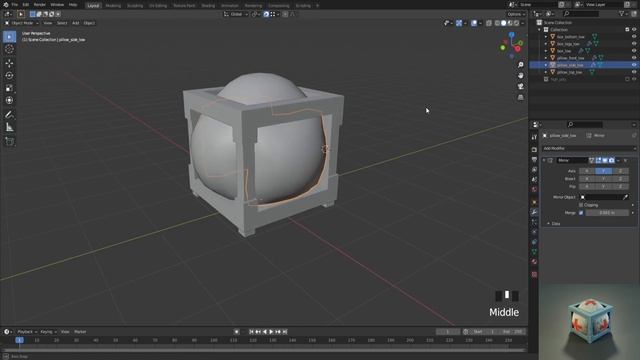Open the Scene properties tab

pyautogui.click(x=534, y=180)
